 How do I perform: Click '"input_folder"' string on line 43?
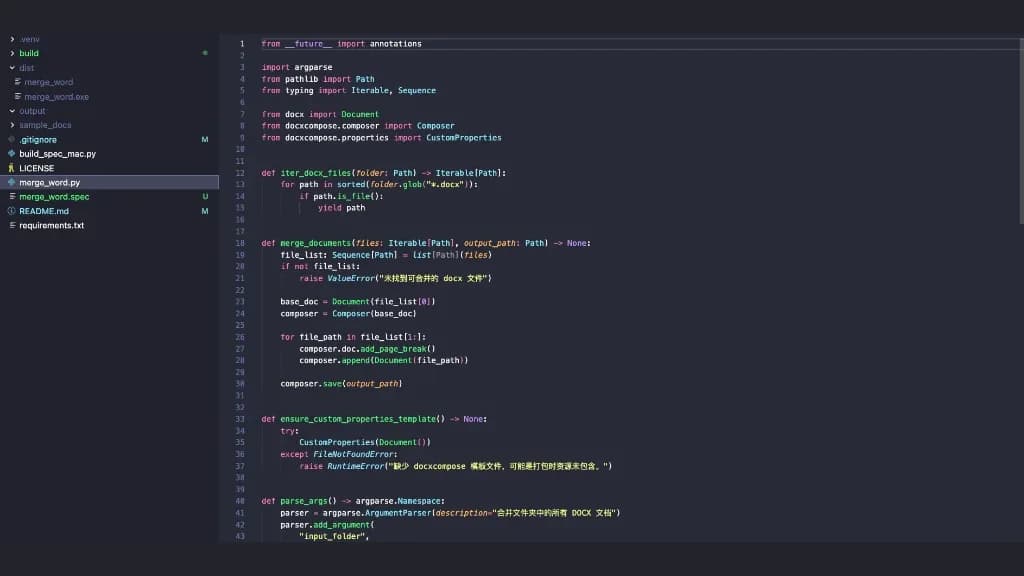pyautogui.click(x=332, y=536)
